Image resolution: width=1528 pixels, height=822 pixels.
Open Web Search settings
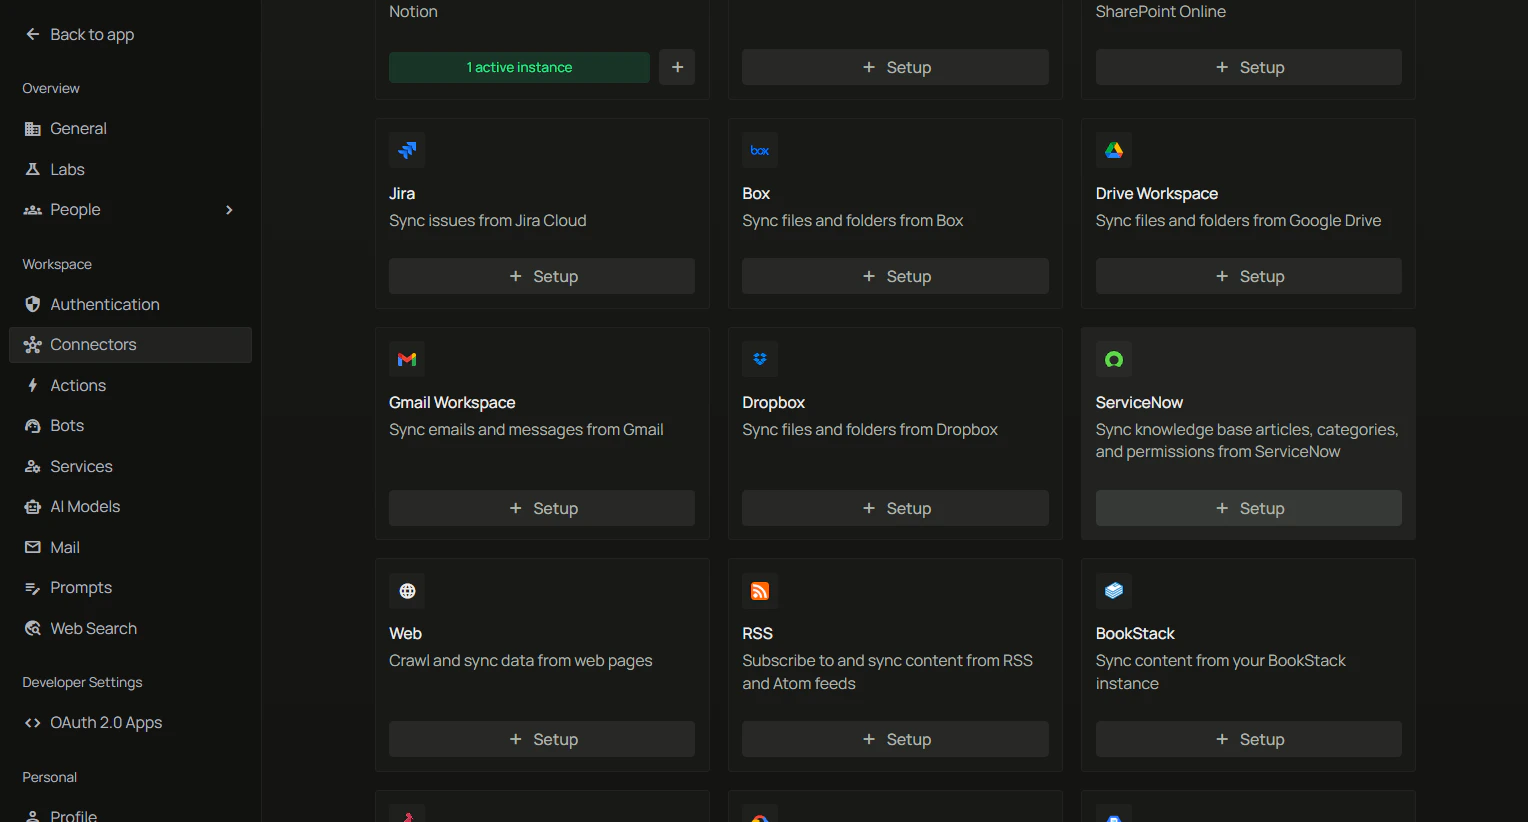point(130,628)
